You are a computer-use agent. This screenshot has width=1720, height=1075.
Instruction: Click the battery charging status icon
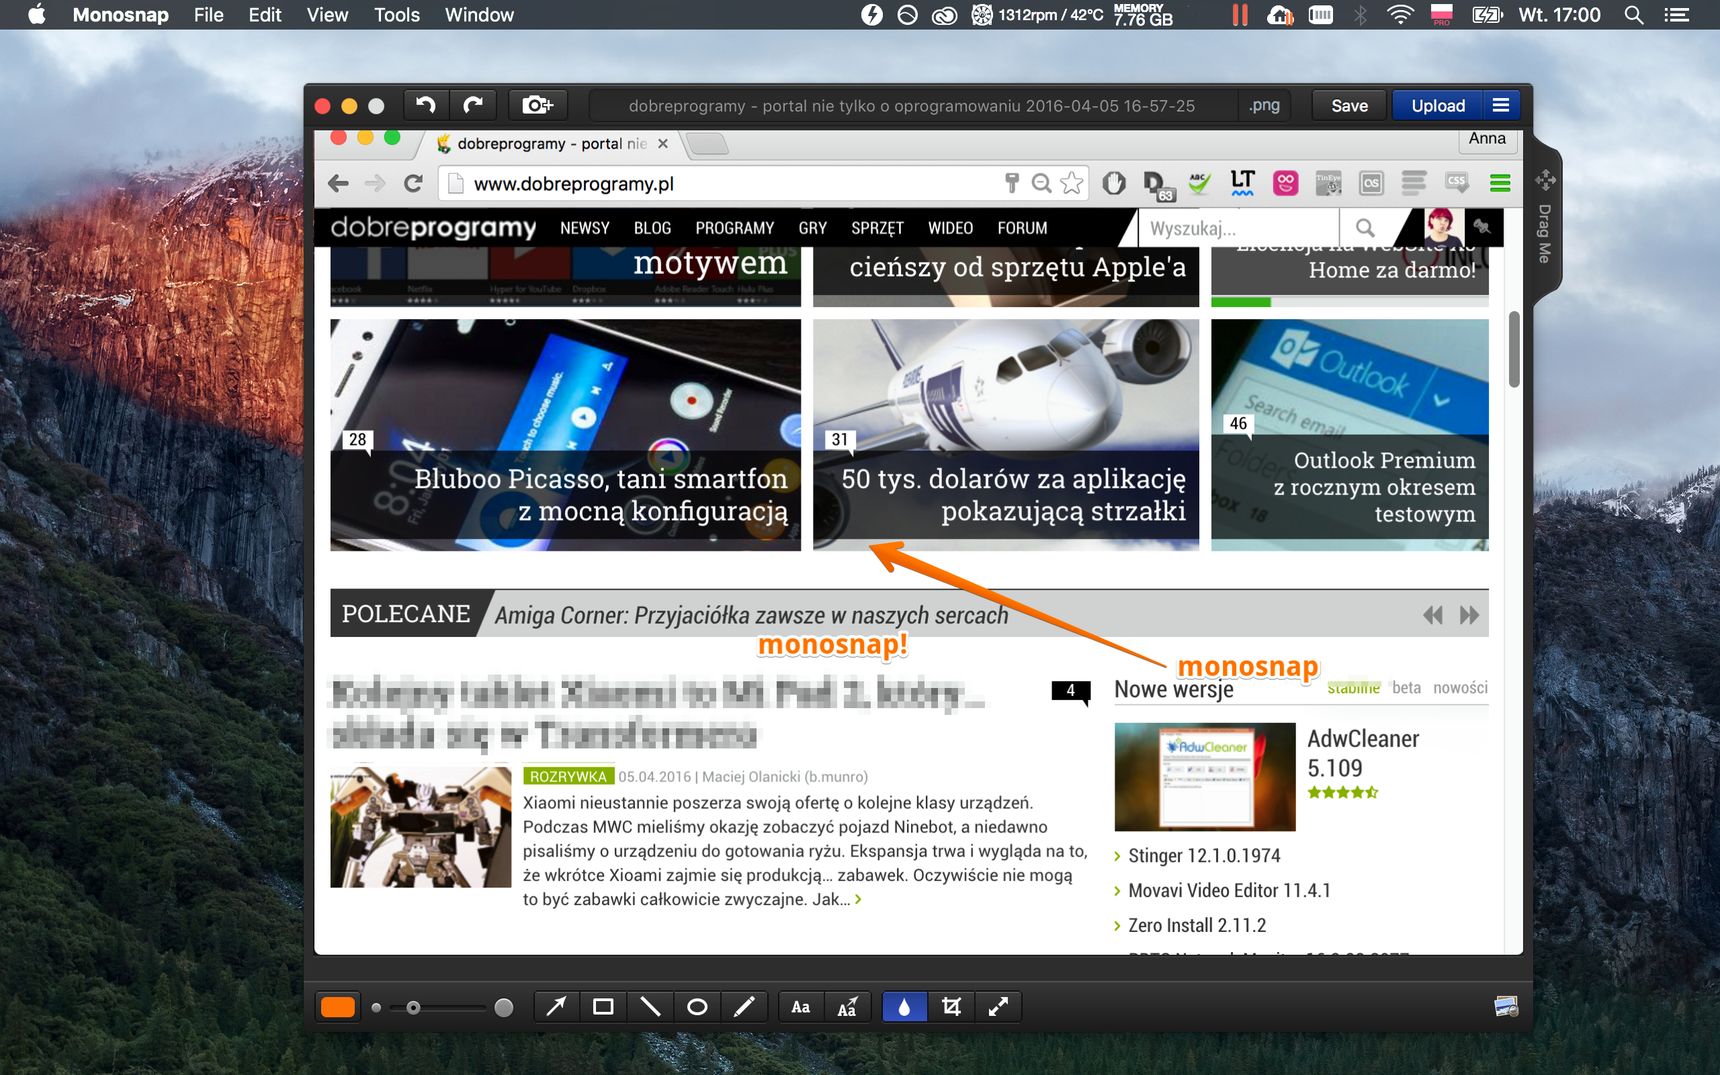pos(1487,15)
